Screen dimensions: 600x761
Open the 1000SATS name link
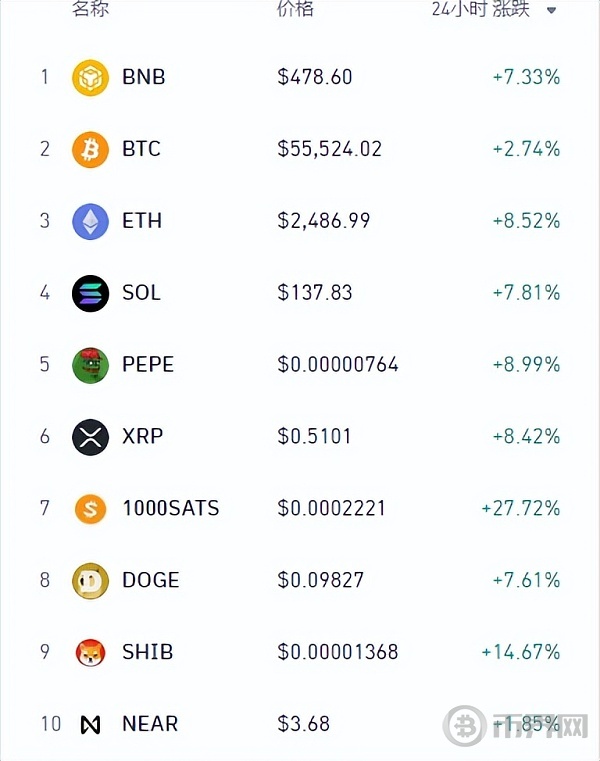(x=171, y=509)
